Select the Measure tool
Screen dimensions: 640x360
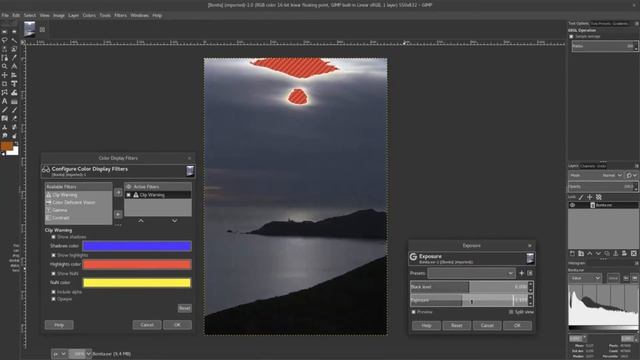click(14, 66)
